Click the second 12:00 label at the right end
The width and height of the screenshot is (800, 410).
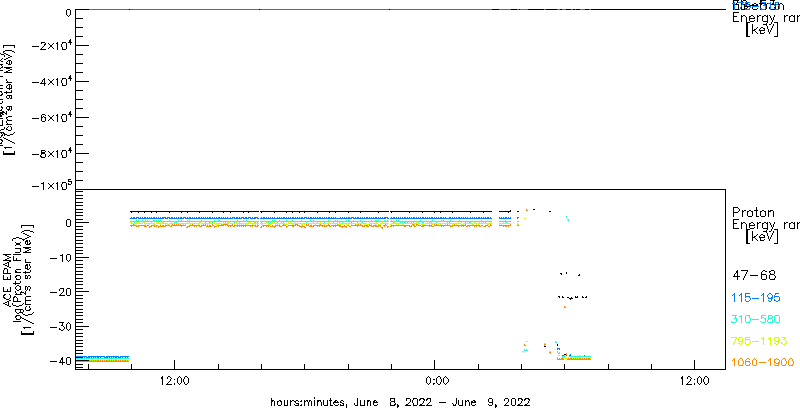pyautogui.click(x=695, y=381)
